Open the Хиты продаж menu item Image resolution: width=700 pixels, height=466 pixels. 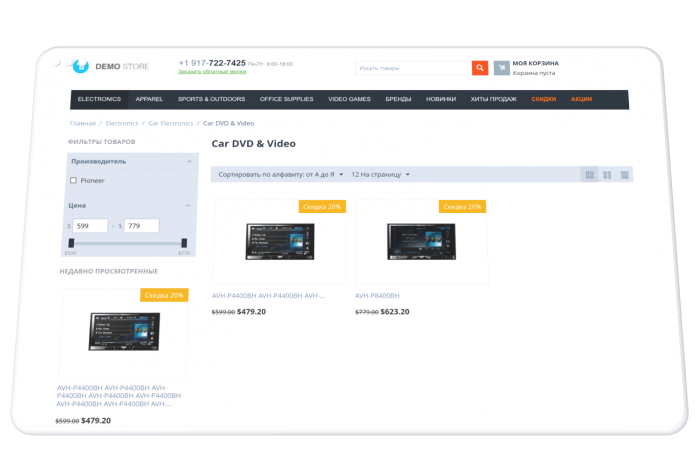(x=493, y=99)
